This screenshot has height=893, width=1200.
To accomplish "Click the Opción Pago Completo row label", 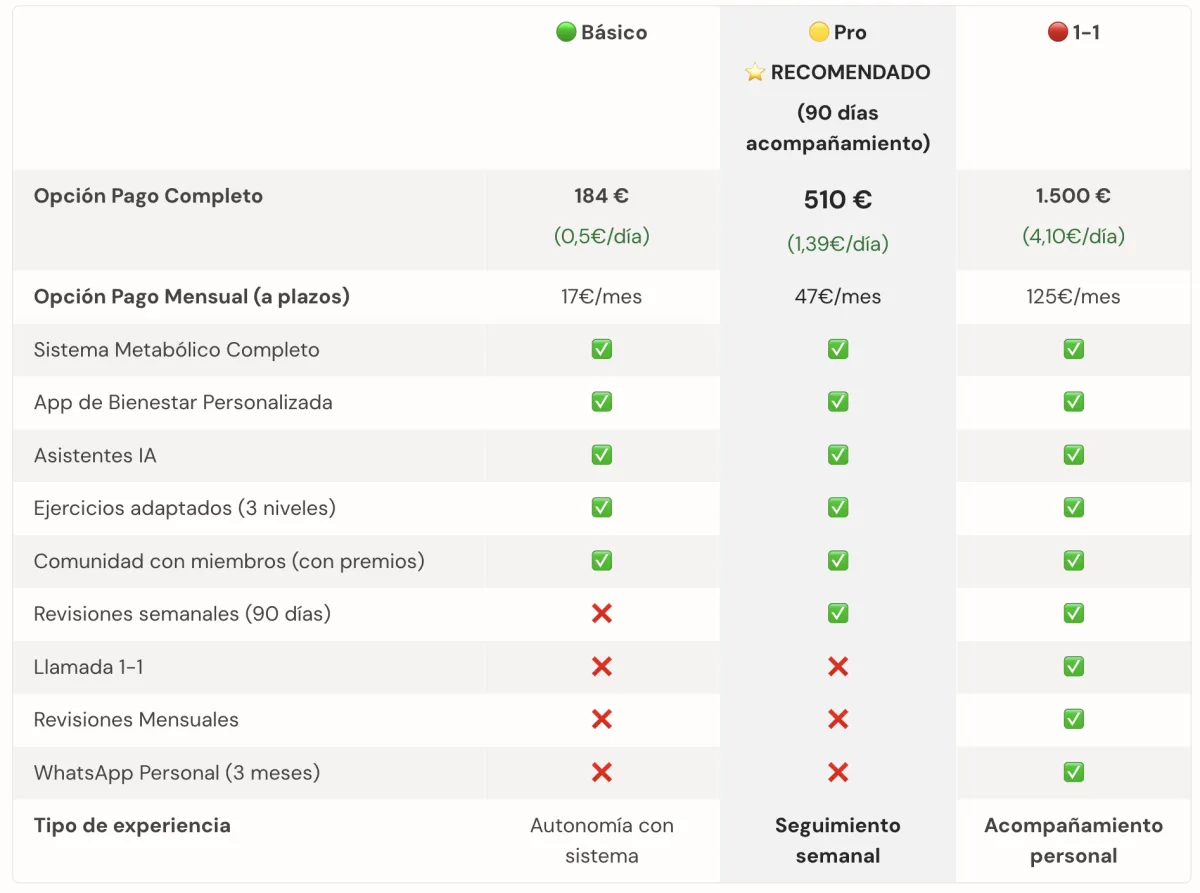I will click(148, 196).
